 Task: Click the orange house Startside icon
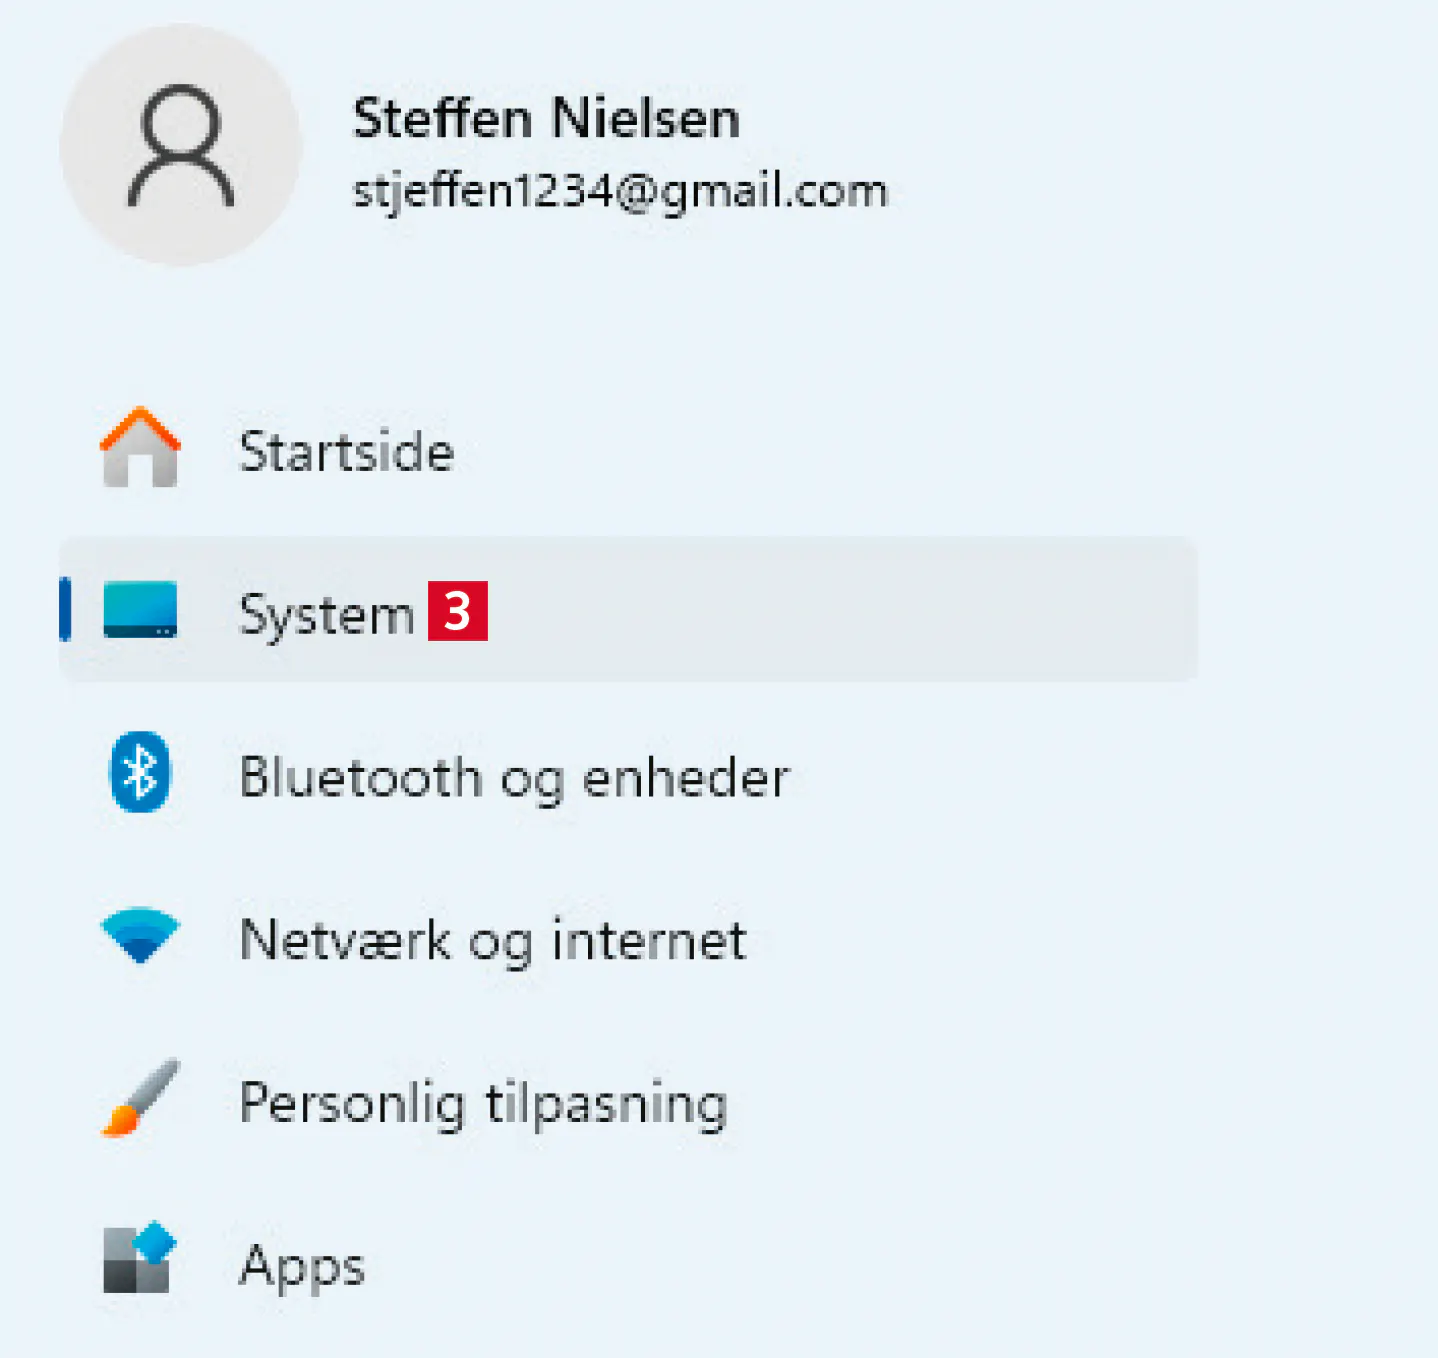[140, 449]
